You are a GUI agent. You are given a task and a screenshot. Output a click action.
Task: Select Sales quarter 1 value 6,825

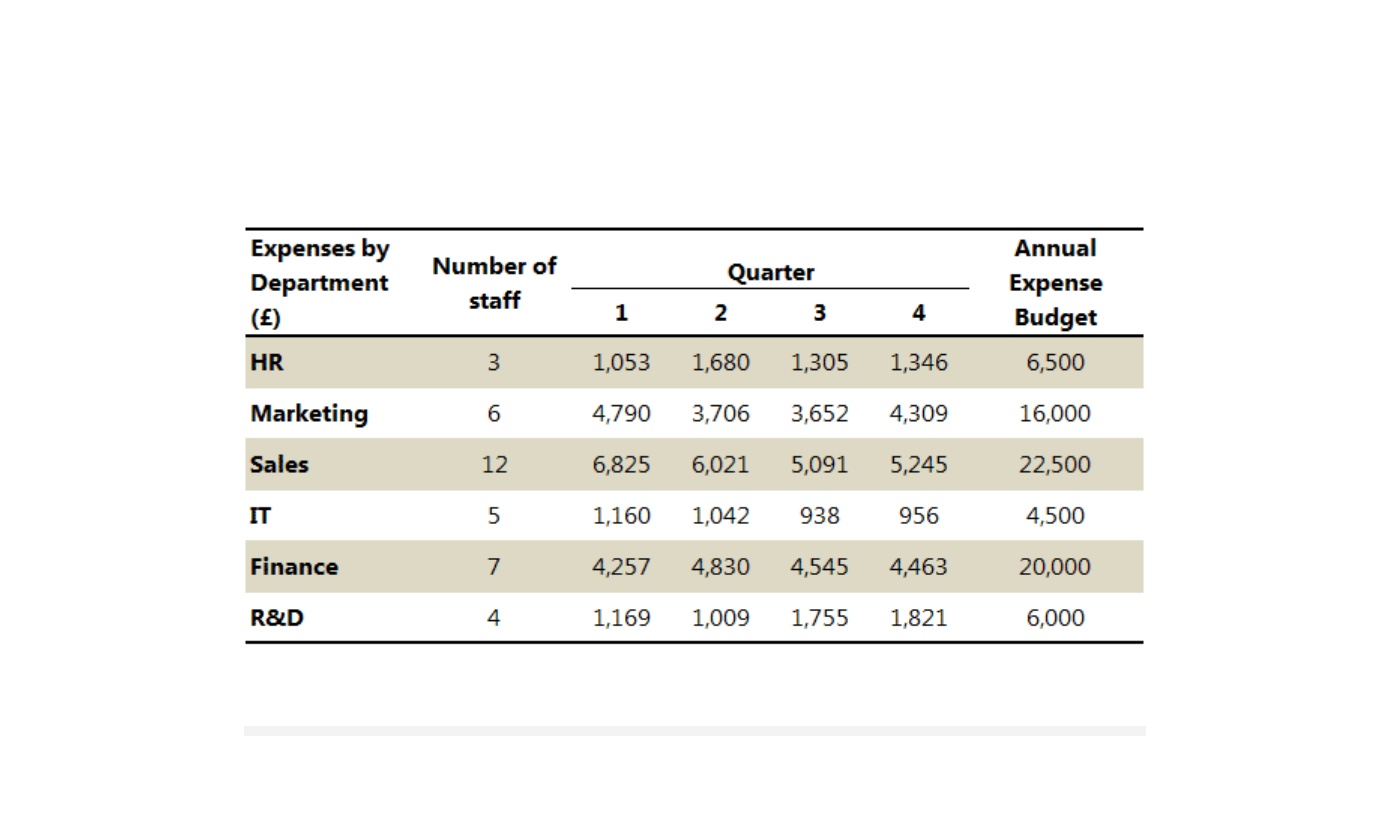(x=621, y=464)
